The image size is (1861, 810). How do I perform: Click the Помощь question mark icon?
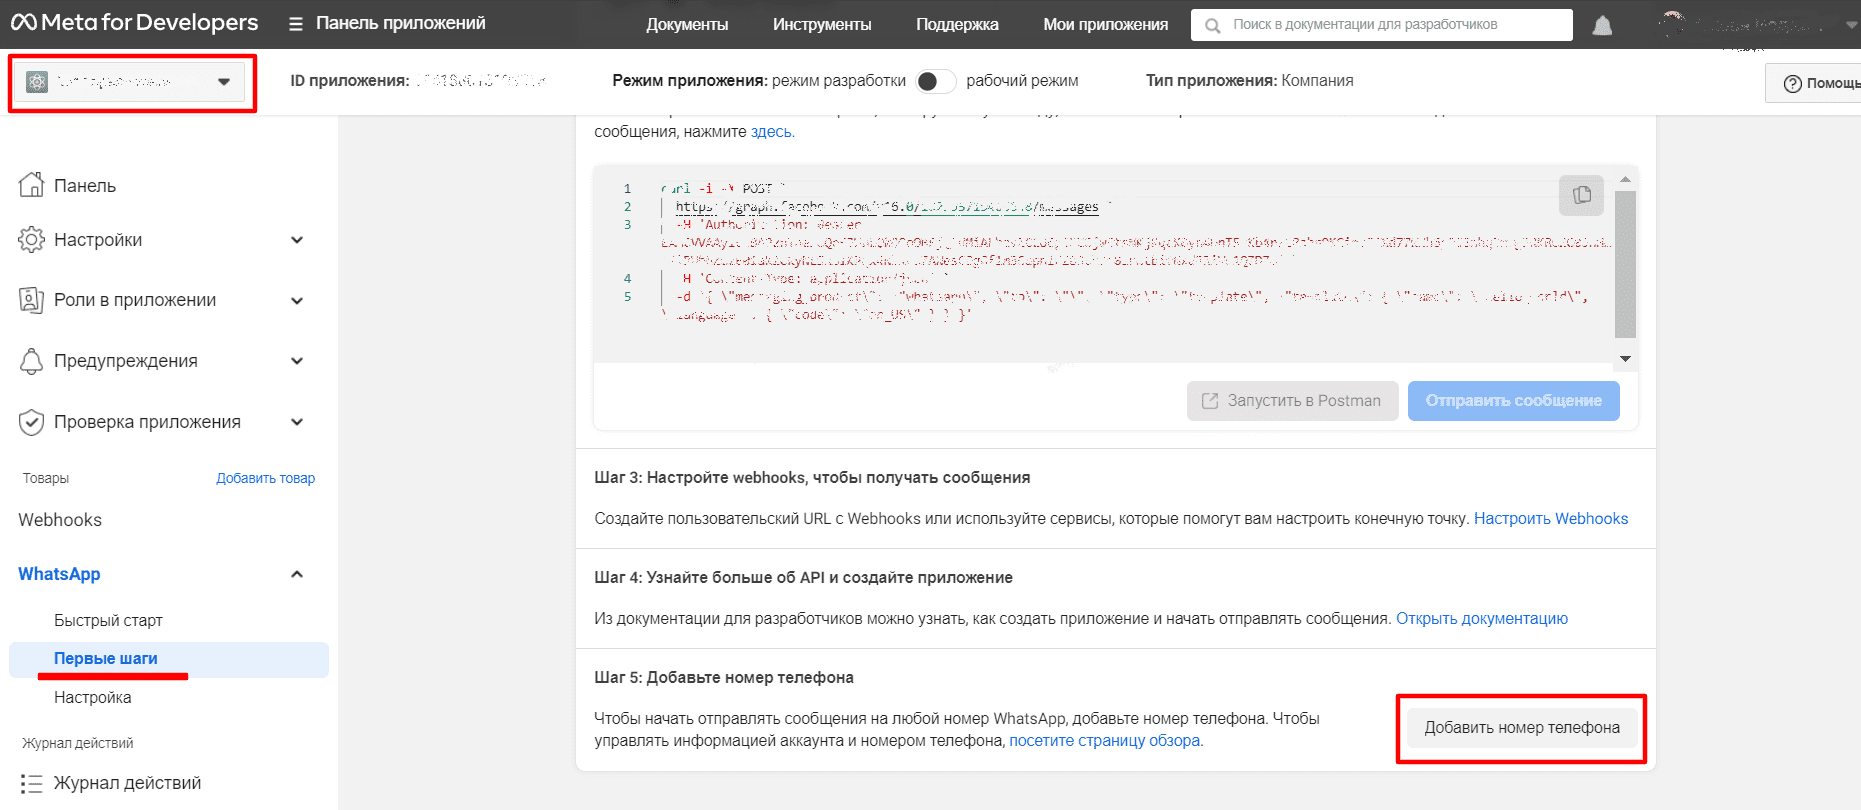1793,83
